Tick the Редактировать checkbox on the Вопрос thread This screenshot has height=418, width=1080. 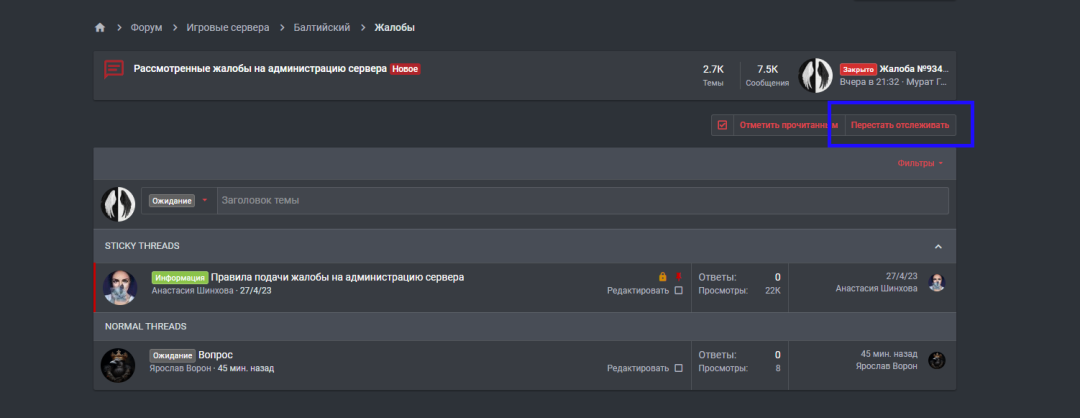(678, 368)
